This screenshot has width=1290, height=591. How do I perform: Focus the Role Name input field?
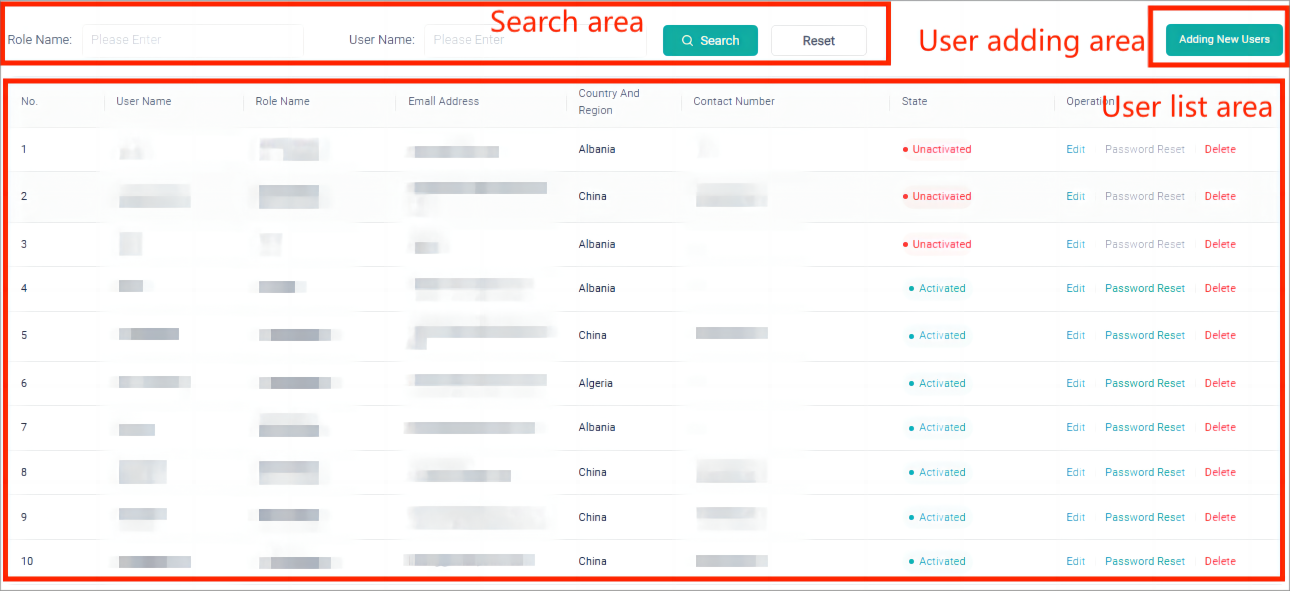192,40
